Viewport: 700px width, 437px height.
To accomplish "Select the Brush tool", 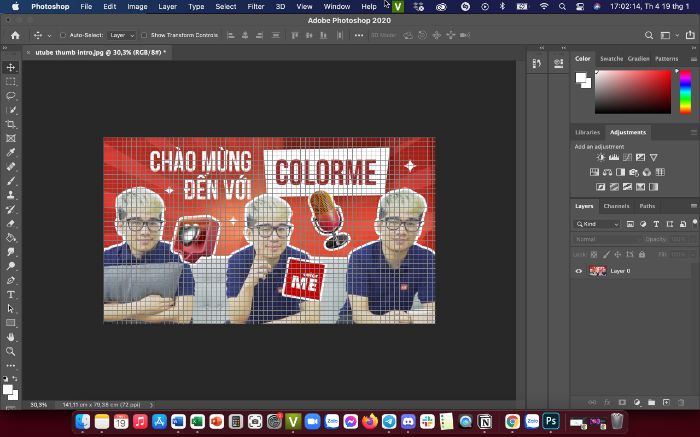I will [x=11, y=181].
